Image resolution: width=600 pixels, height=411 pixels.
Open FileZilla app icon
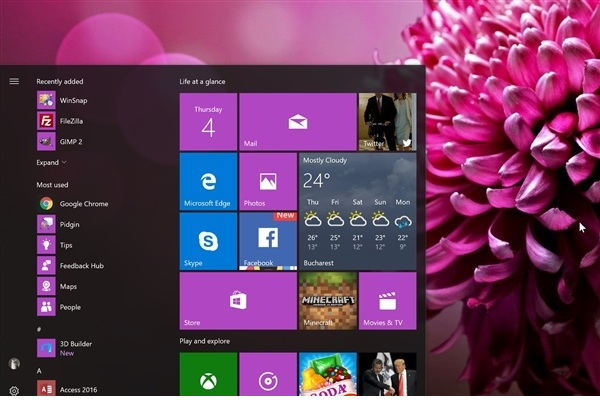46,121
